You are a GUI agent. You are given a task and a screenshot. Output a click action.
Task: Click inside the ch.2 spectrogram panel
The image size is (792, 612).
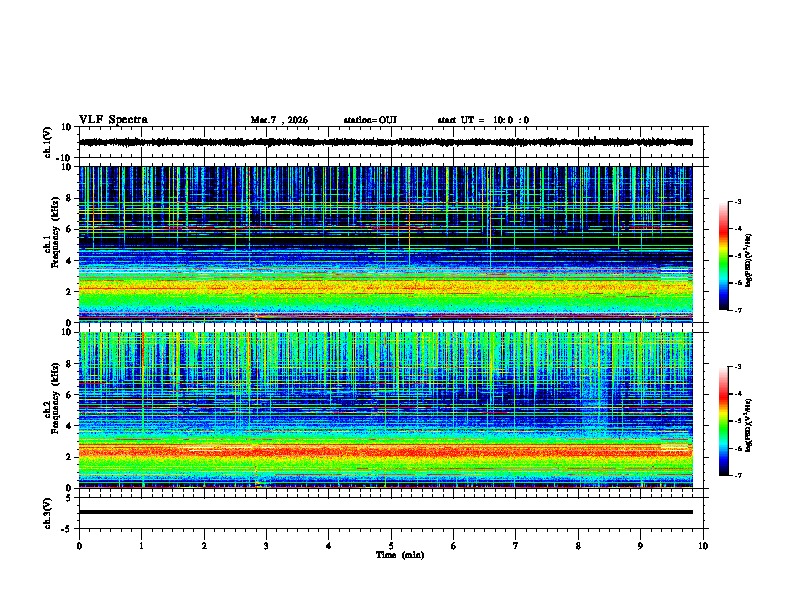coord(385,410)
